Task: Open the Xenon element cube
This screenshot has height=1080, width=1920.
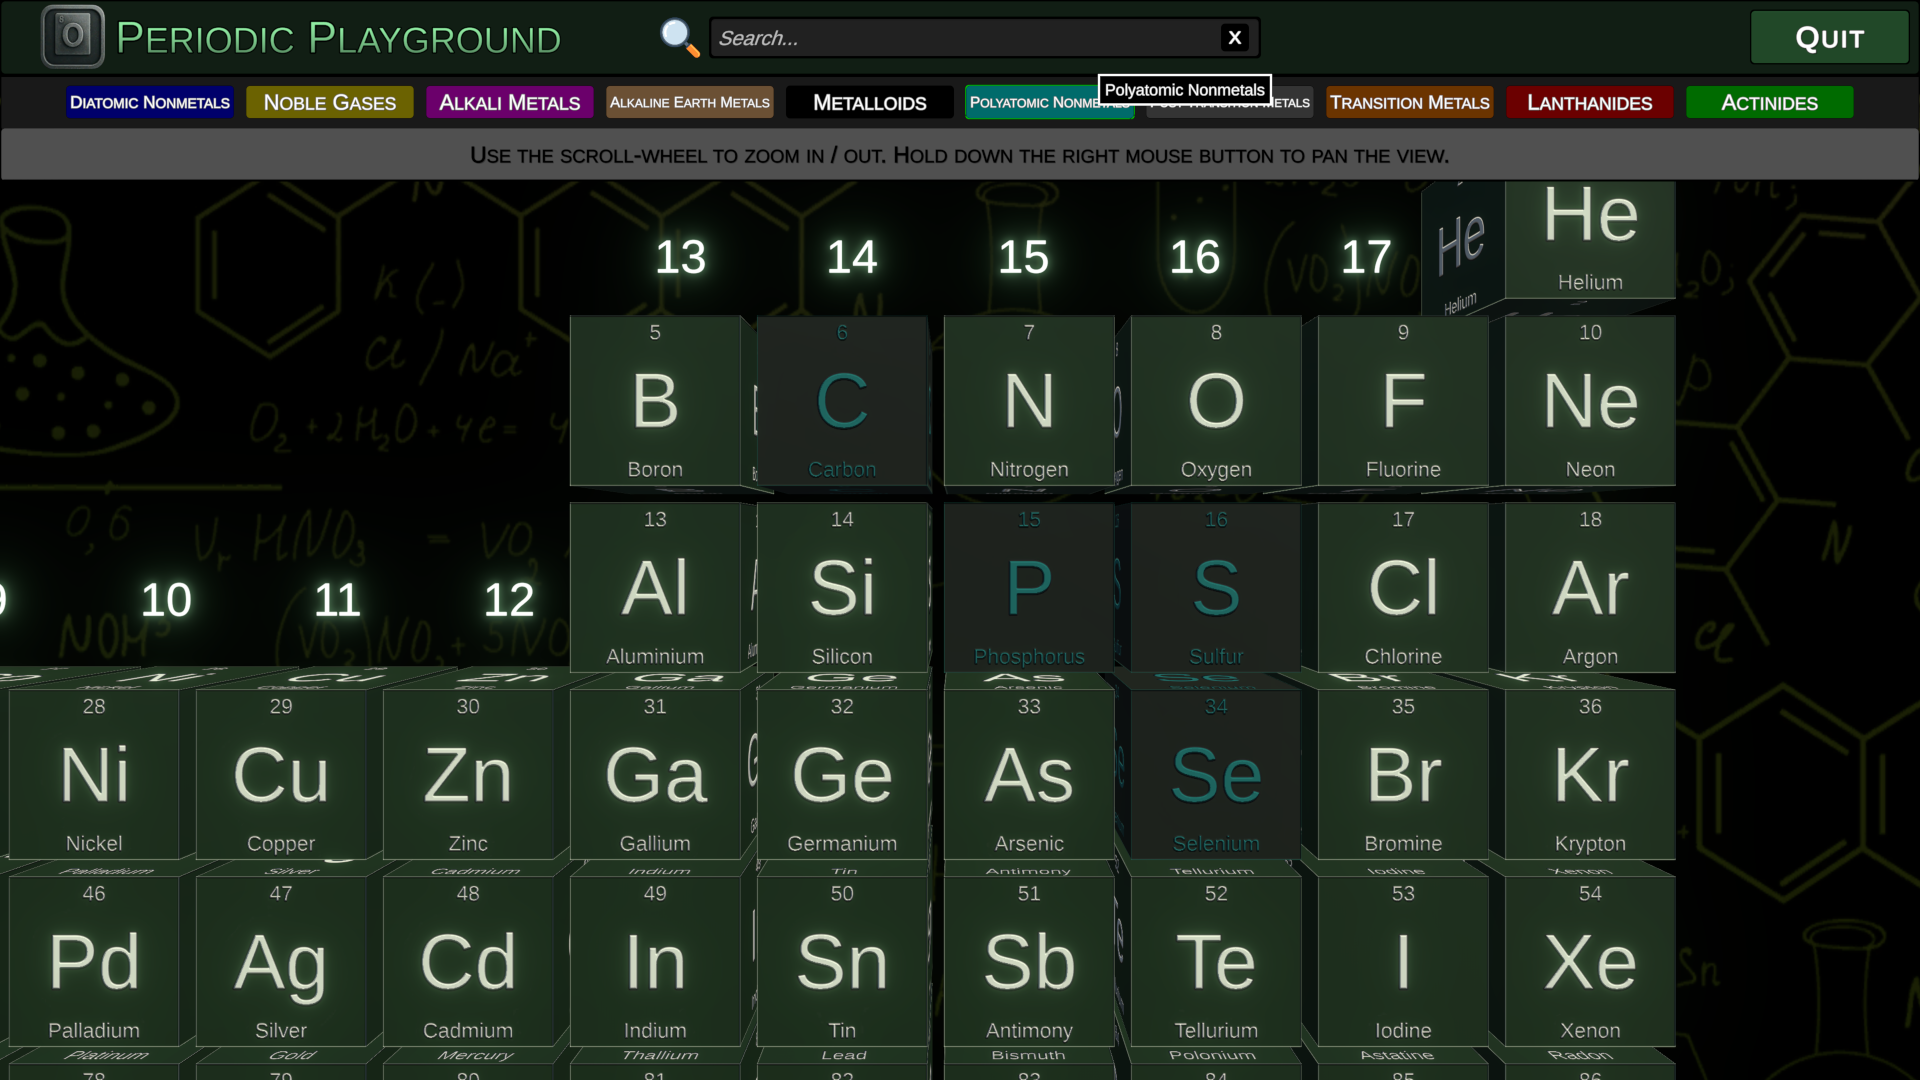Action: (x=1590, y=962)
